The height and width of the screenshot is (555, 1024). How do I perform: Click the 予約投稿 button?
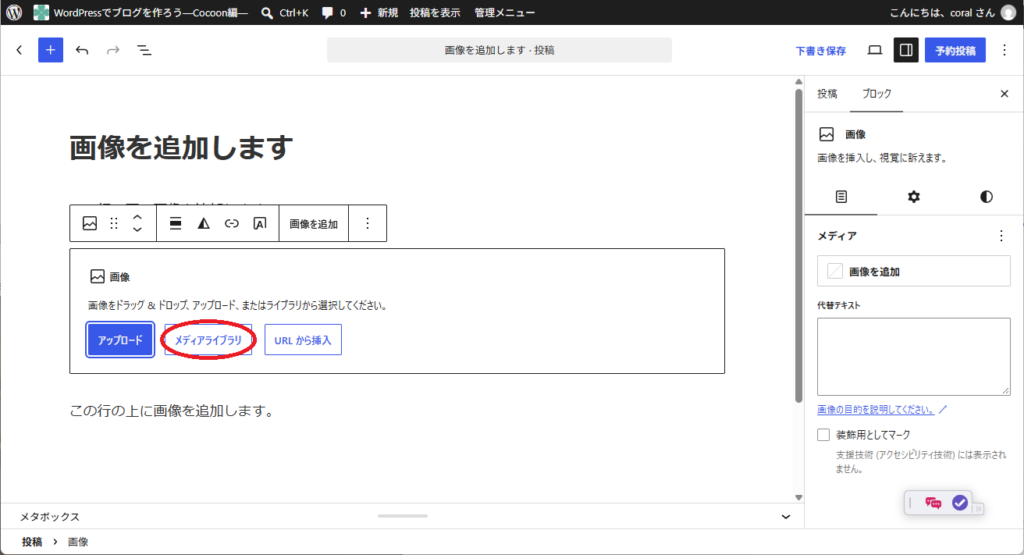click(955, 50)
